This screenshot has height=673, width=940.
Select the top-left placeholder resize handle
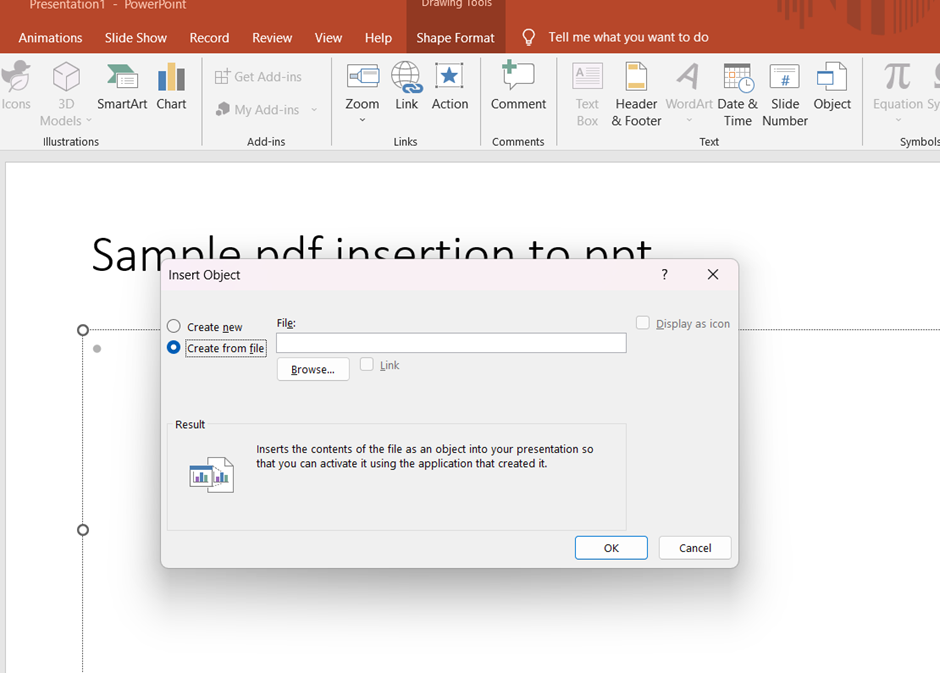(83, 330)
